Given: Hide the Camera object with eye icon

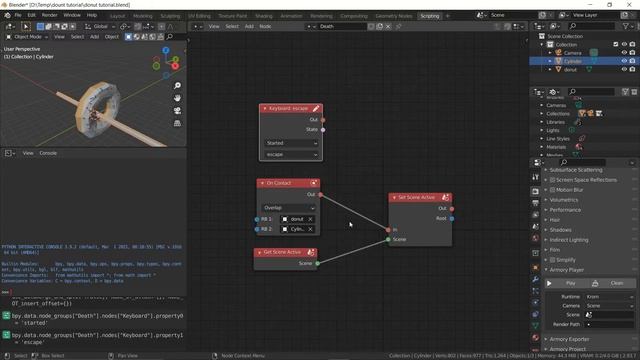Looking at the screenshot, I should 624,53.
